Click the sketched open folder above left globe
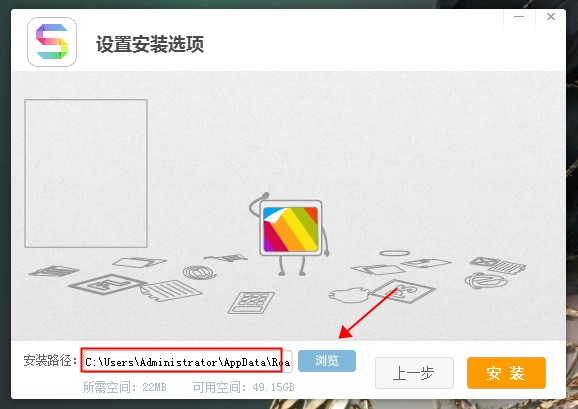The height and width of the screenshot is (409, 578). [139, 262]
